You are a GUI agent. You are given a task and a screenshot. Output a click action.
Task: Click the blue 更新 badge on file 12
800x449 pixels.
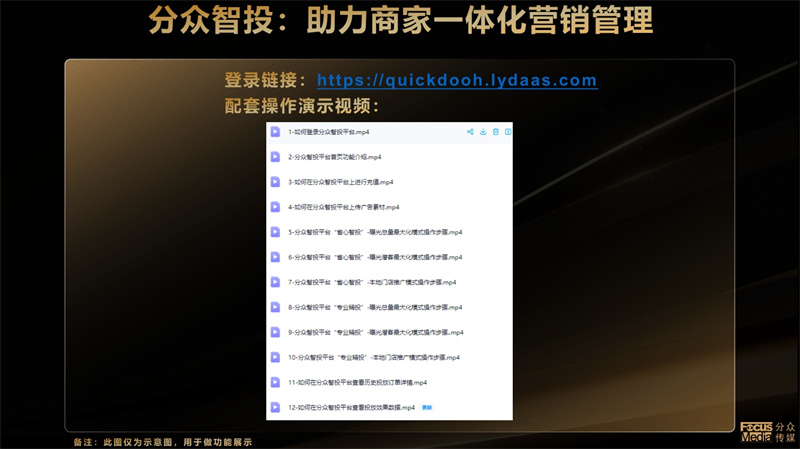(427, 407)
